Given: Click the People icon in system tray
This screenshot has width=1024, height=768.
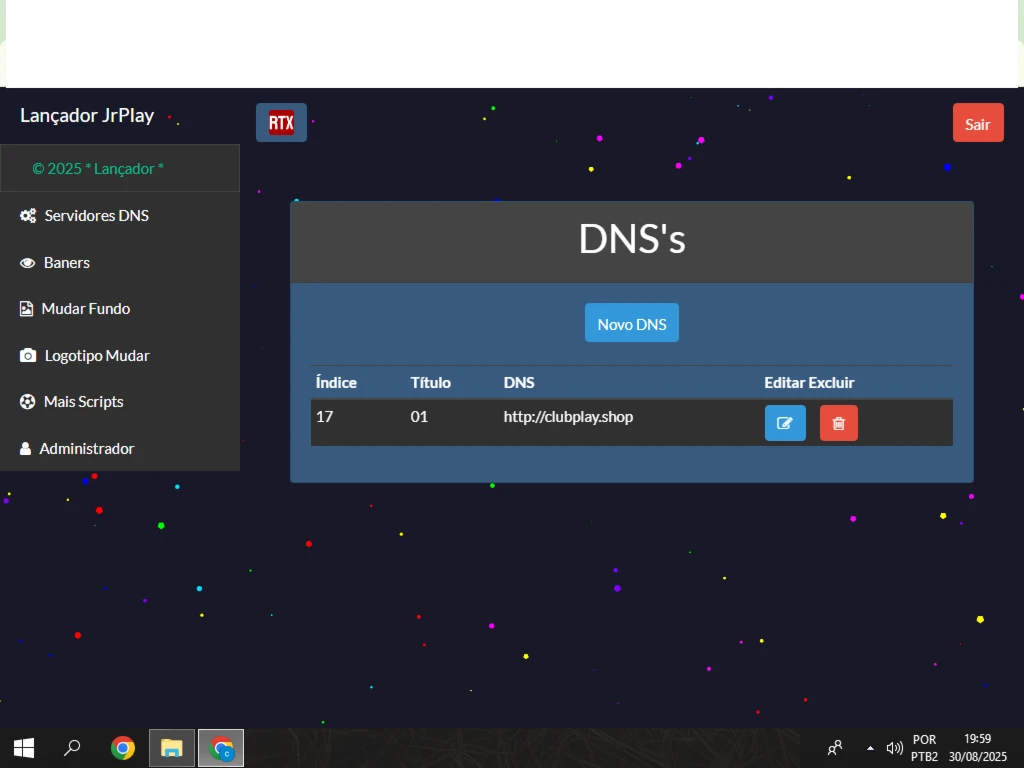Looking at the screenshot, I should 835,748.
